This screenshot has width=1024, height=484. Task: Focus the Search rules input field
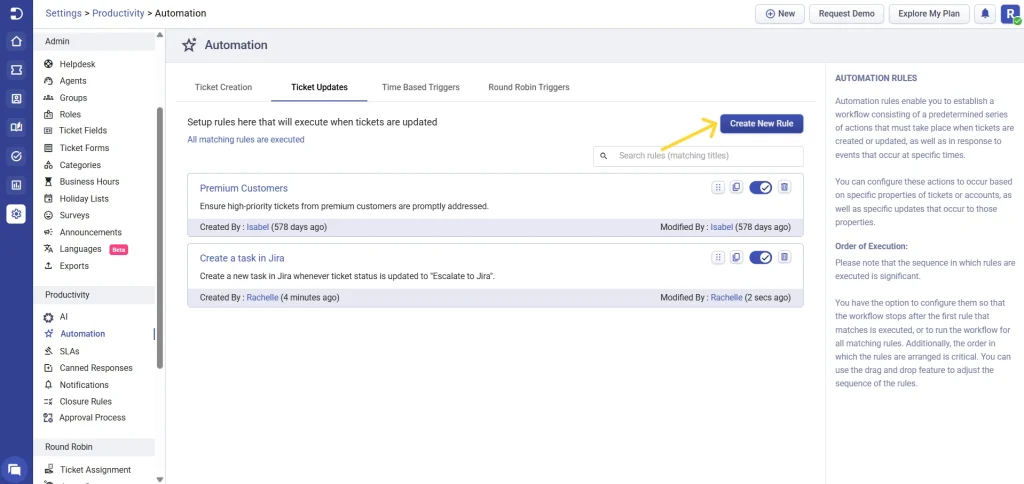(698, 156)
